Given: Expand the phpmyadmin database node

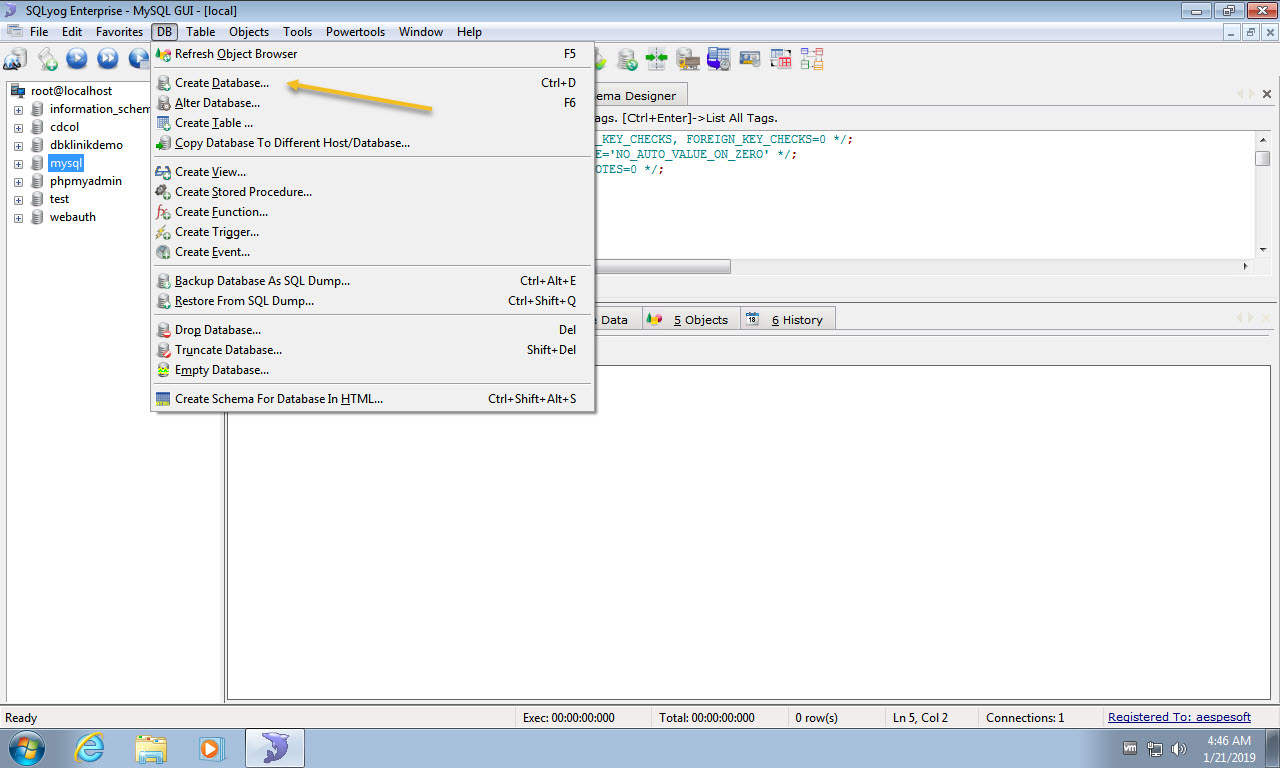Looking at the screenshot, I should pos(18,181).
